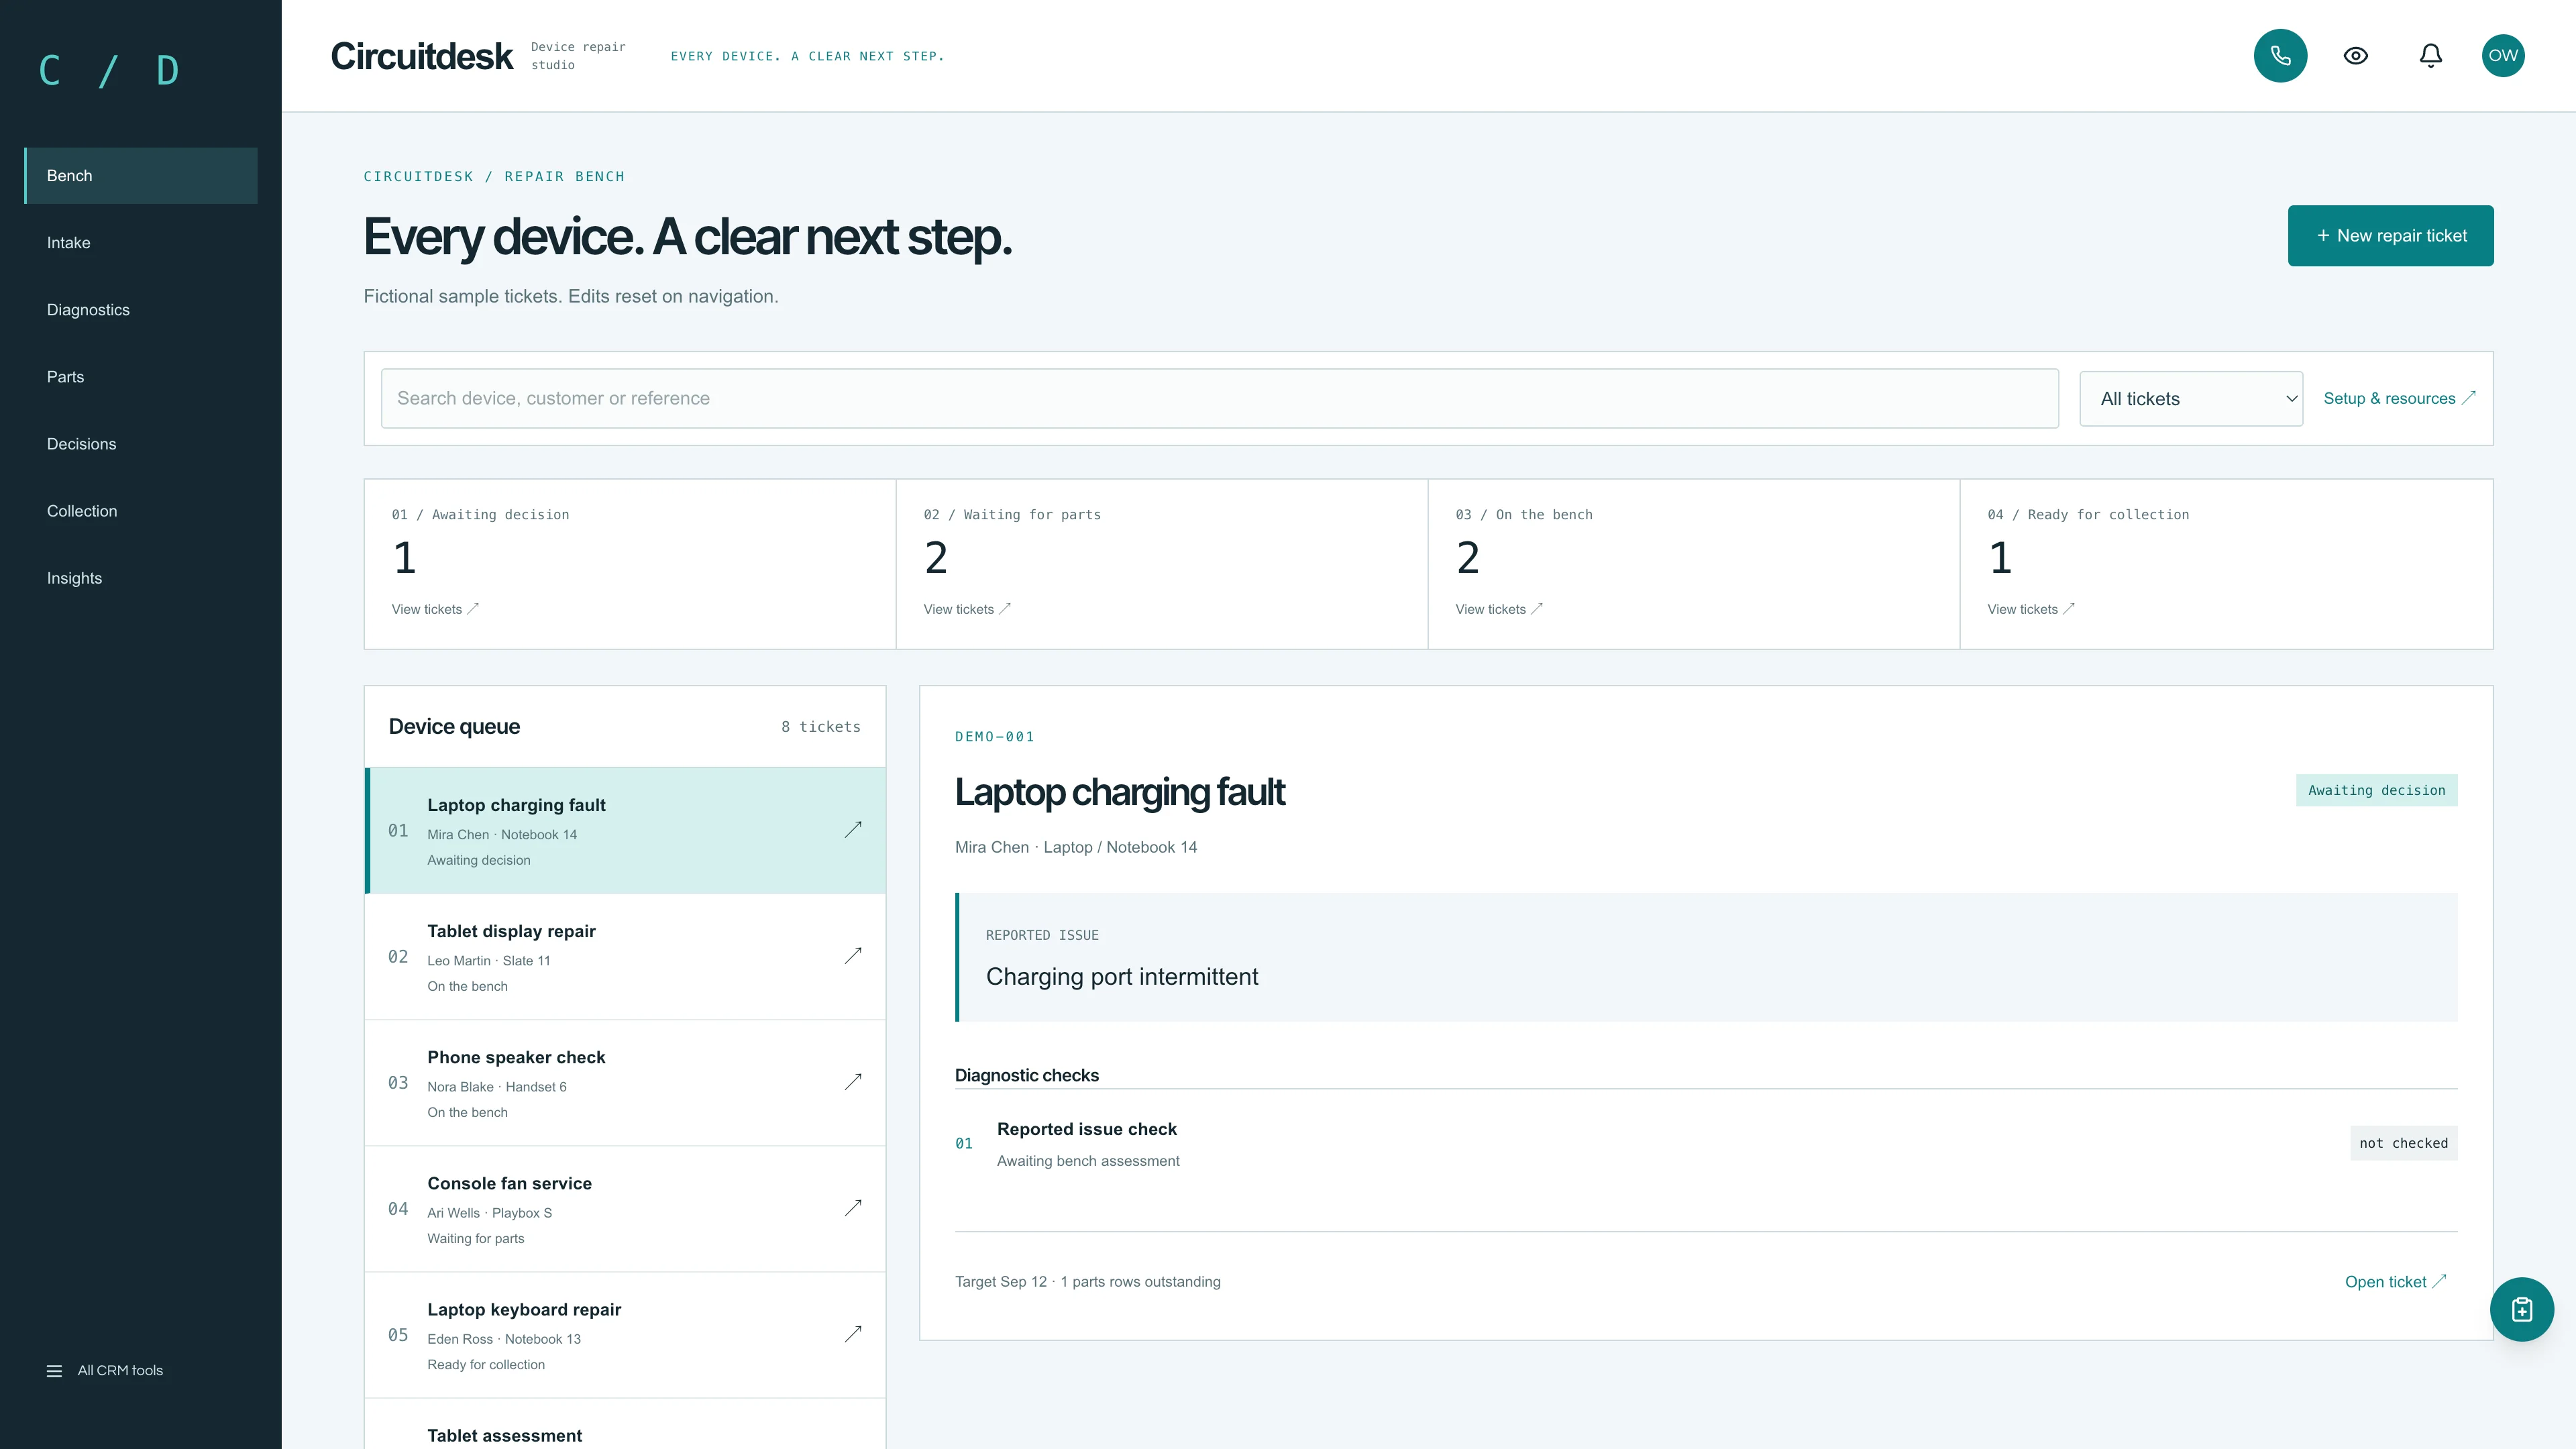The width and height of the screenshot is (2576, 1449).
Task: View tickets under On the bench
Action: (x=1499, y=609)
